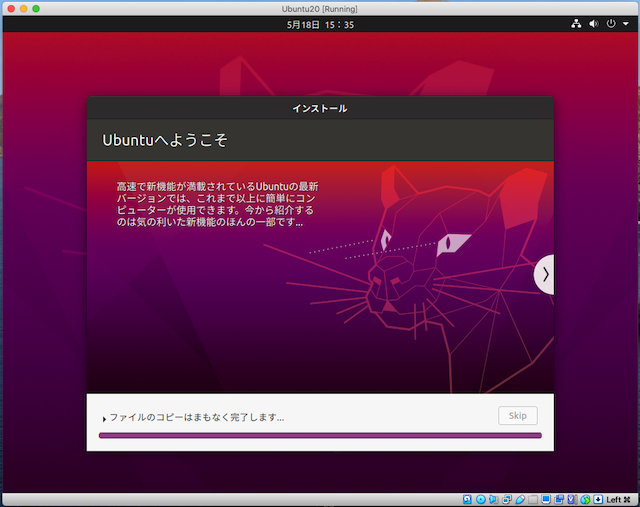The image size is (640, 507).
Task: Open the clock showing 5月18日 15:35
Action: [x=320, y=25]
